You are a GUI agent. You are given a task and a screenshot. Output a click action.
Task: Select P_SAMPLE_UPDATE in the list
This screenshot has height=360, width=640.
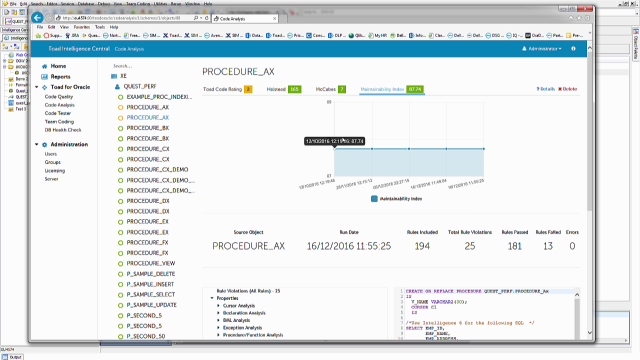(151, 305)
